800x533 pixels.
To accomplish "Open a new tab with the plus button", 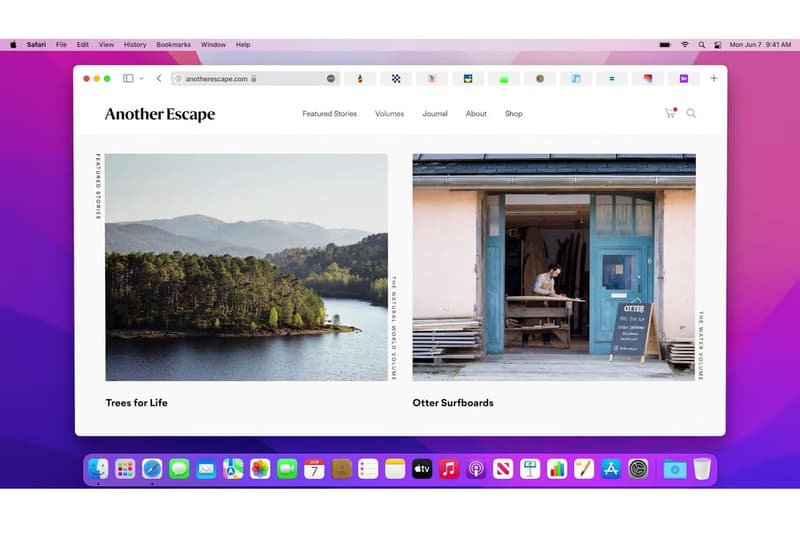I will pos(713,78).
